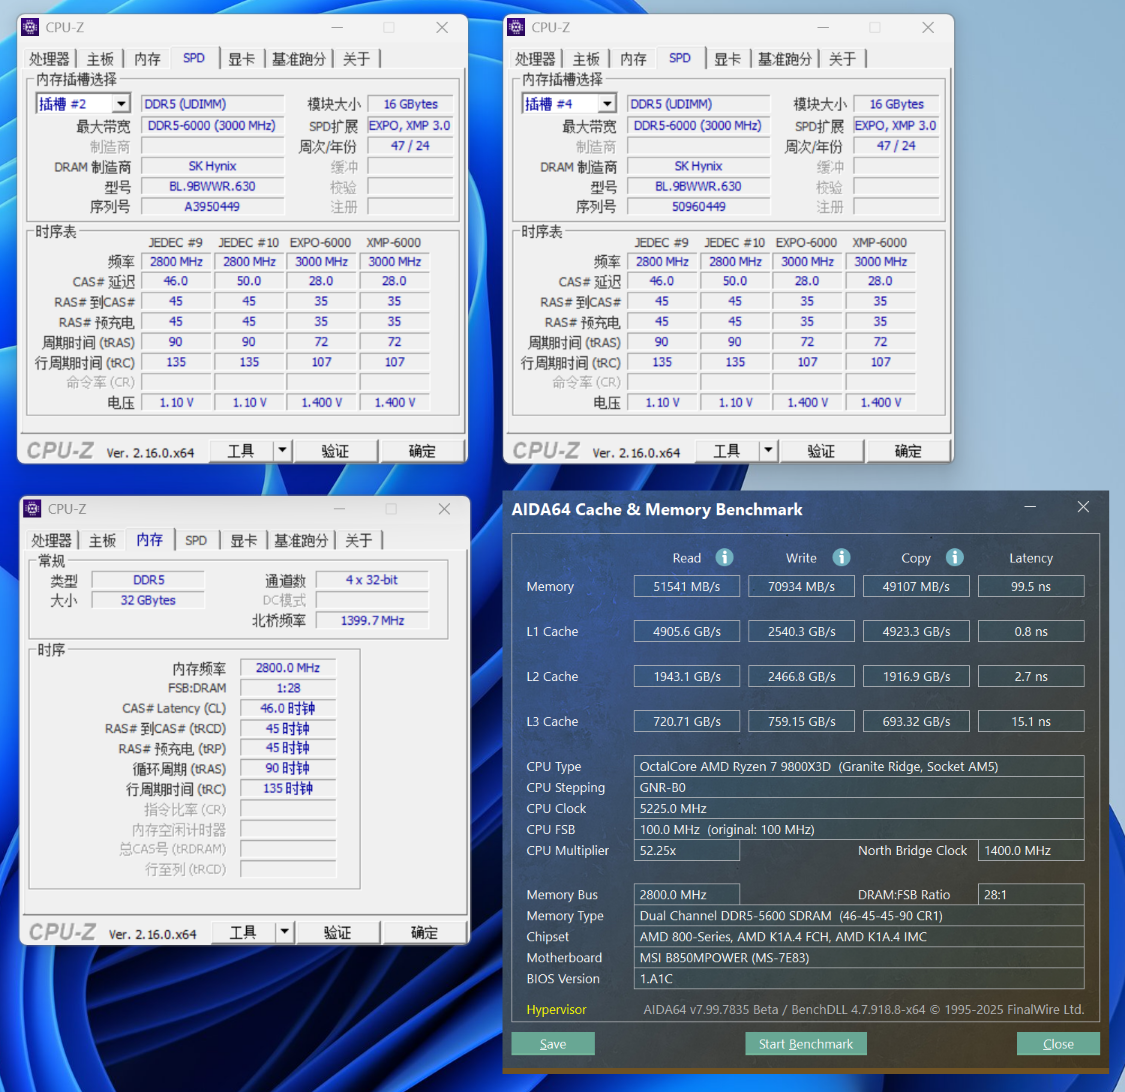Click DRAM:FSB Ratio value 28:1
This screenshot has height=1092, width=1125.
click(1031, 895)
